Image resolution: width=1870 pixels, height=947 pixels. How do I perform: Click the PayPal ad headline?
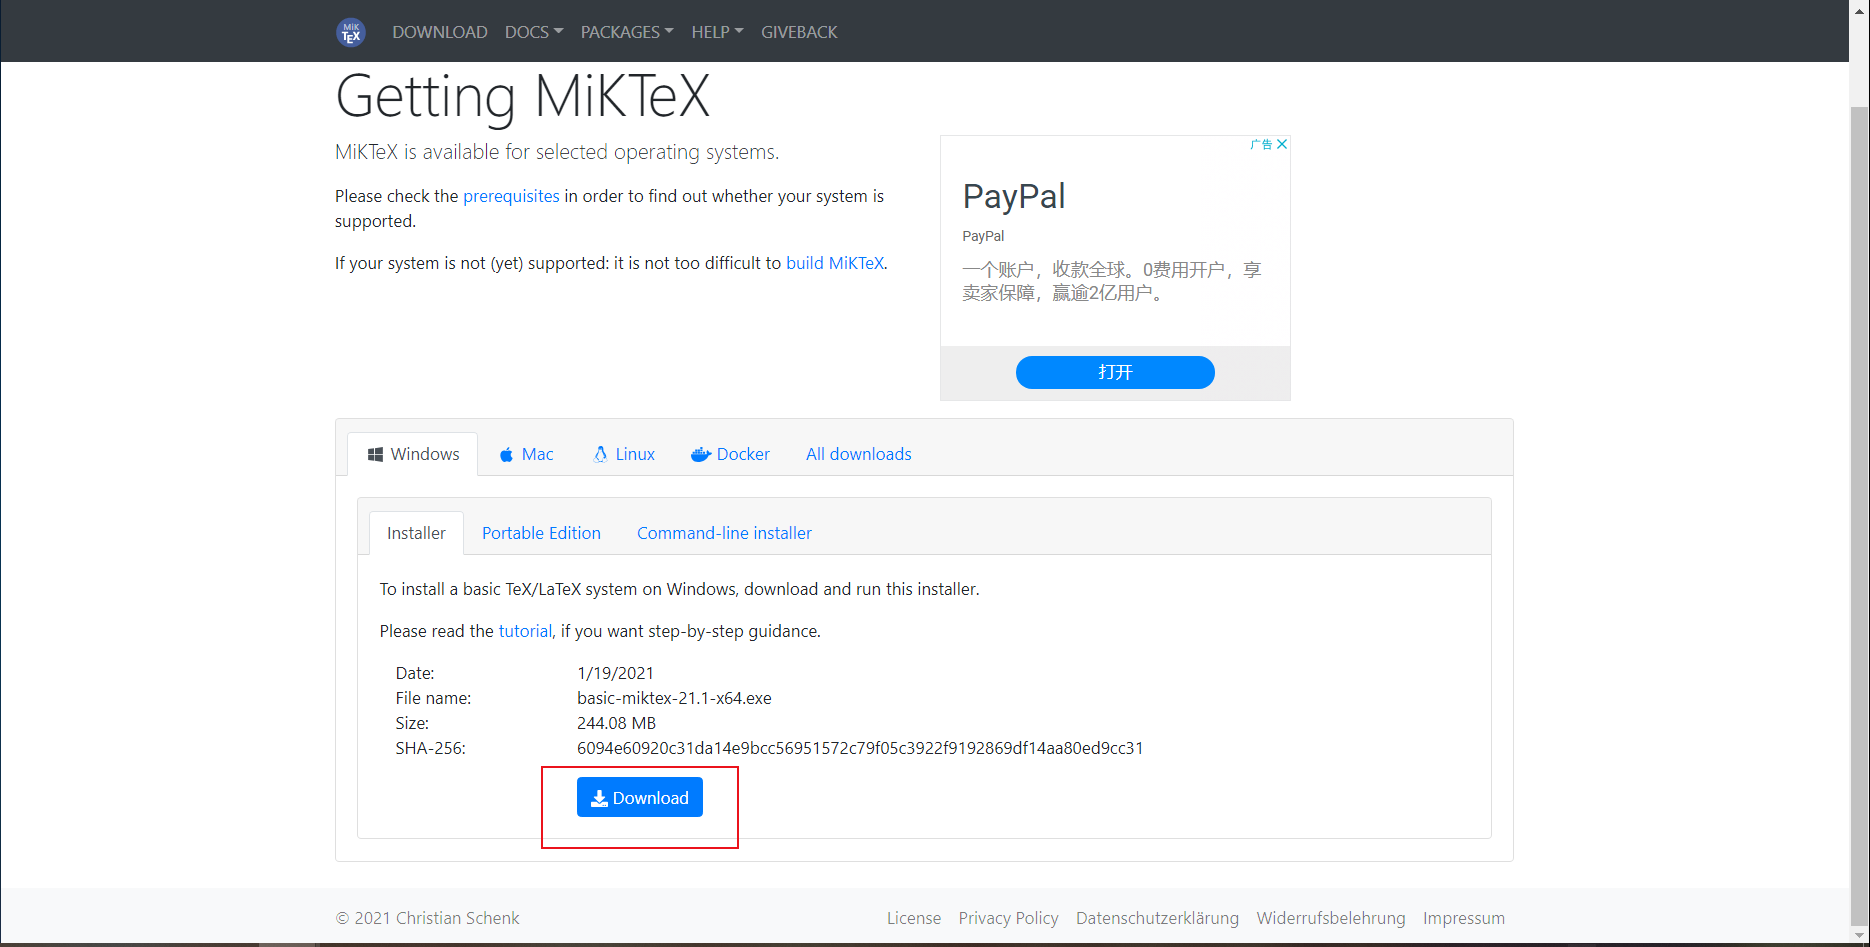pyautogui.click(x=1014, y=196)
